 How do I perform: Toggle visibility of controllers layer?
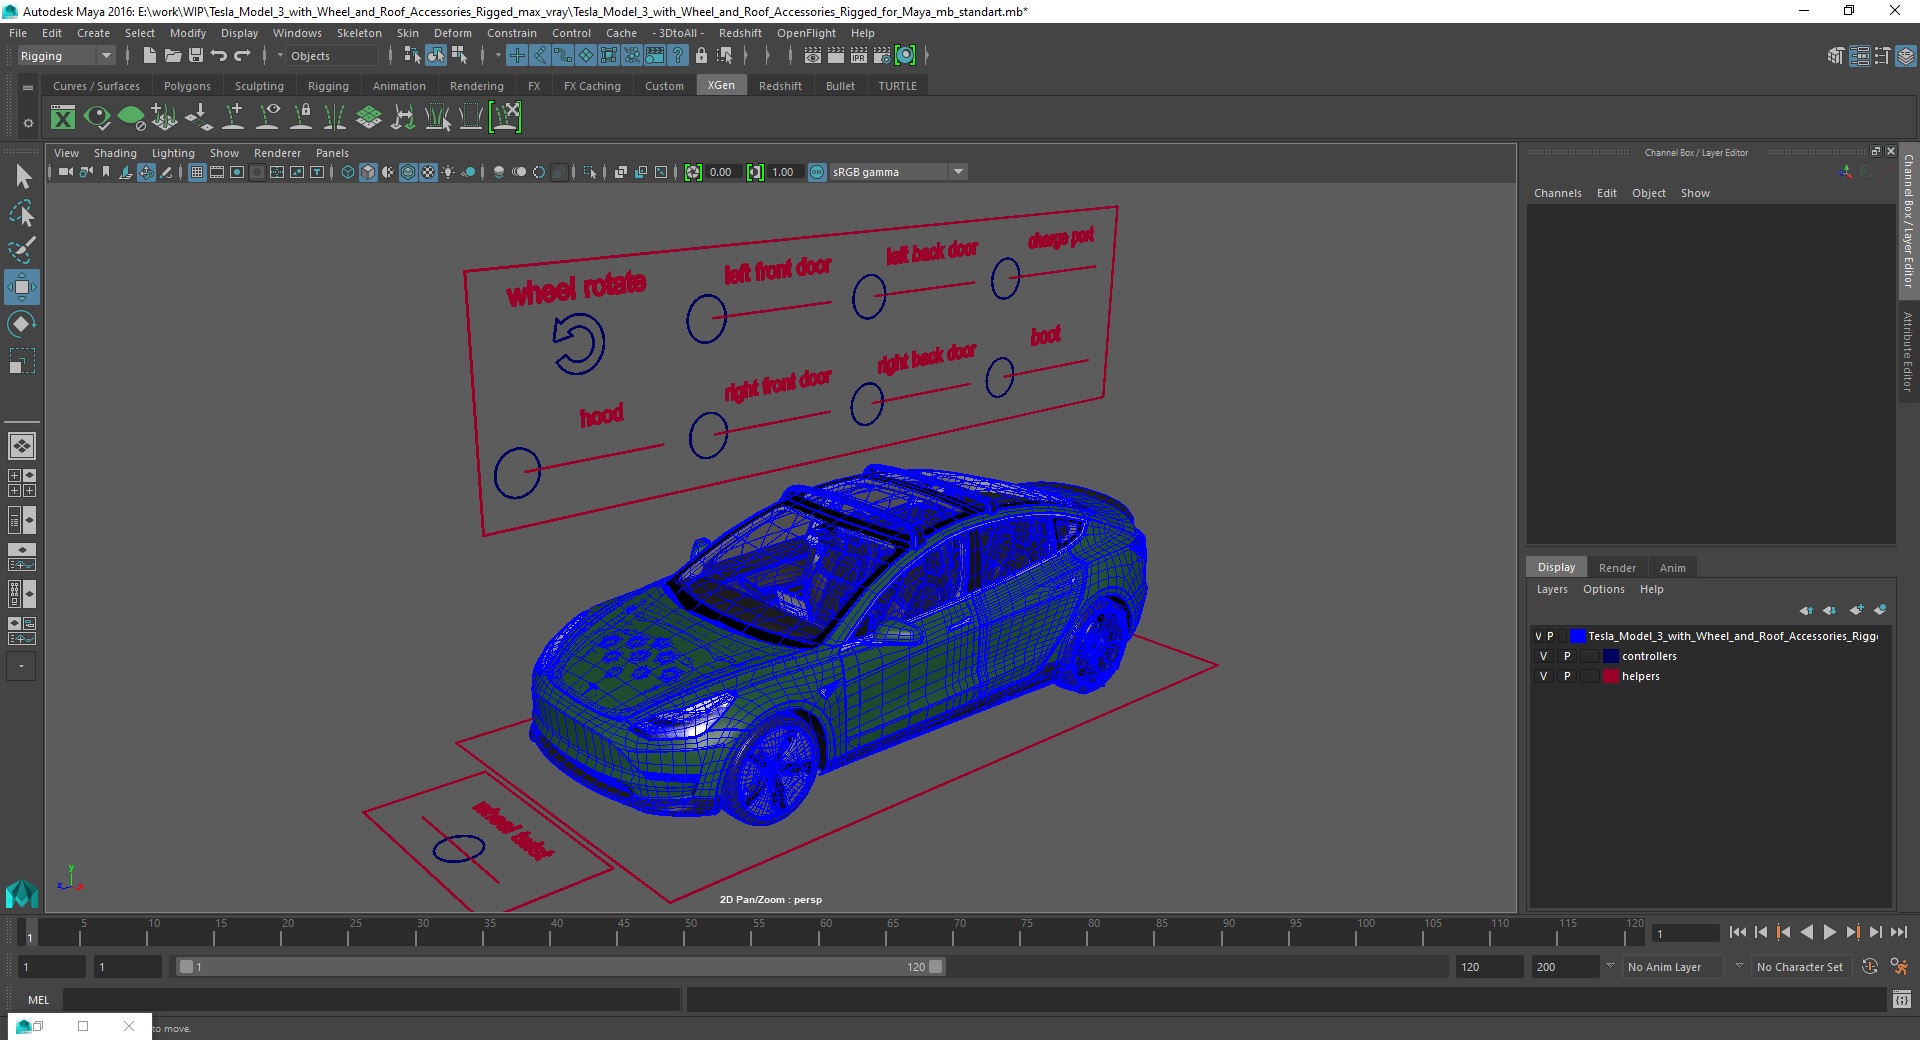(1543, 656)
